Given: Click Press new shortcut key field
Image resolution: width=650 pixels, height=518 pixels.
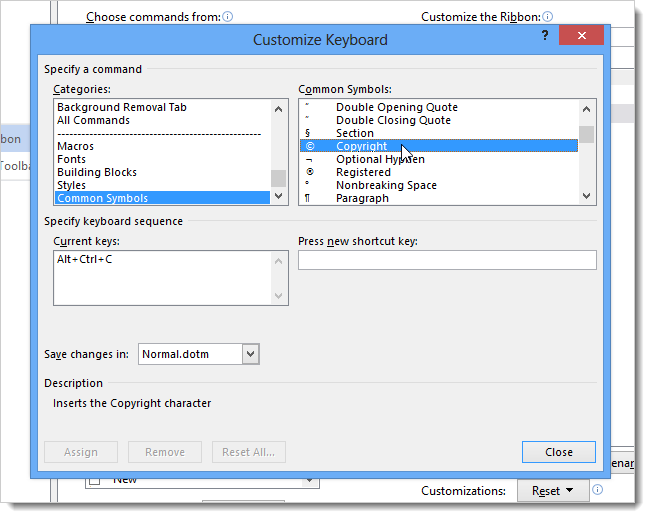Looking at the screenshot, I should pos(447,260).
